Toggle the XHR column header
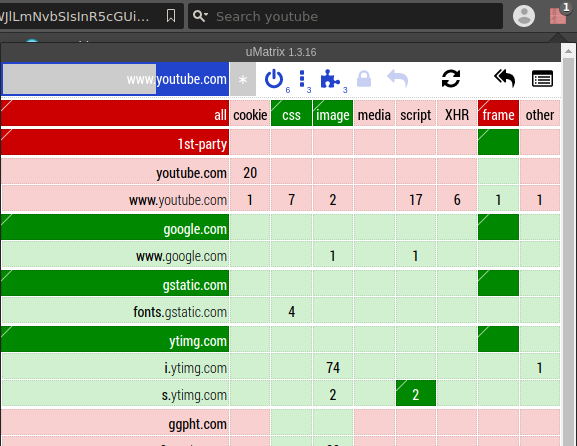577x446 pixels. [457, 113]
